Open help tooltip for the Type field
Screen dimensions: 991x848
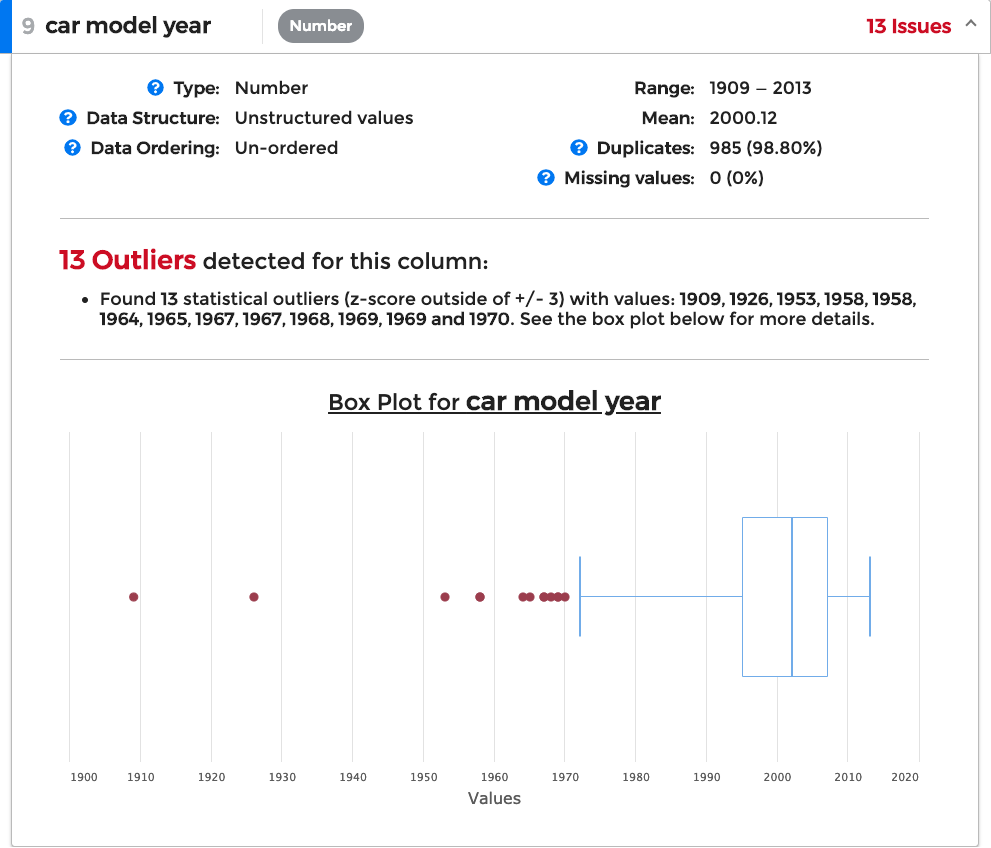tap(156, 88)
